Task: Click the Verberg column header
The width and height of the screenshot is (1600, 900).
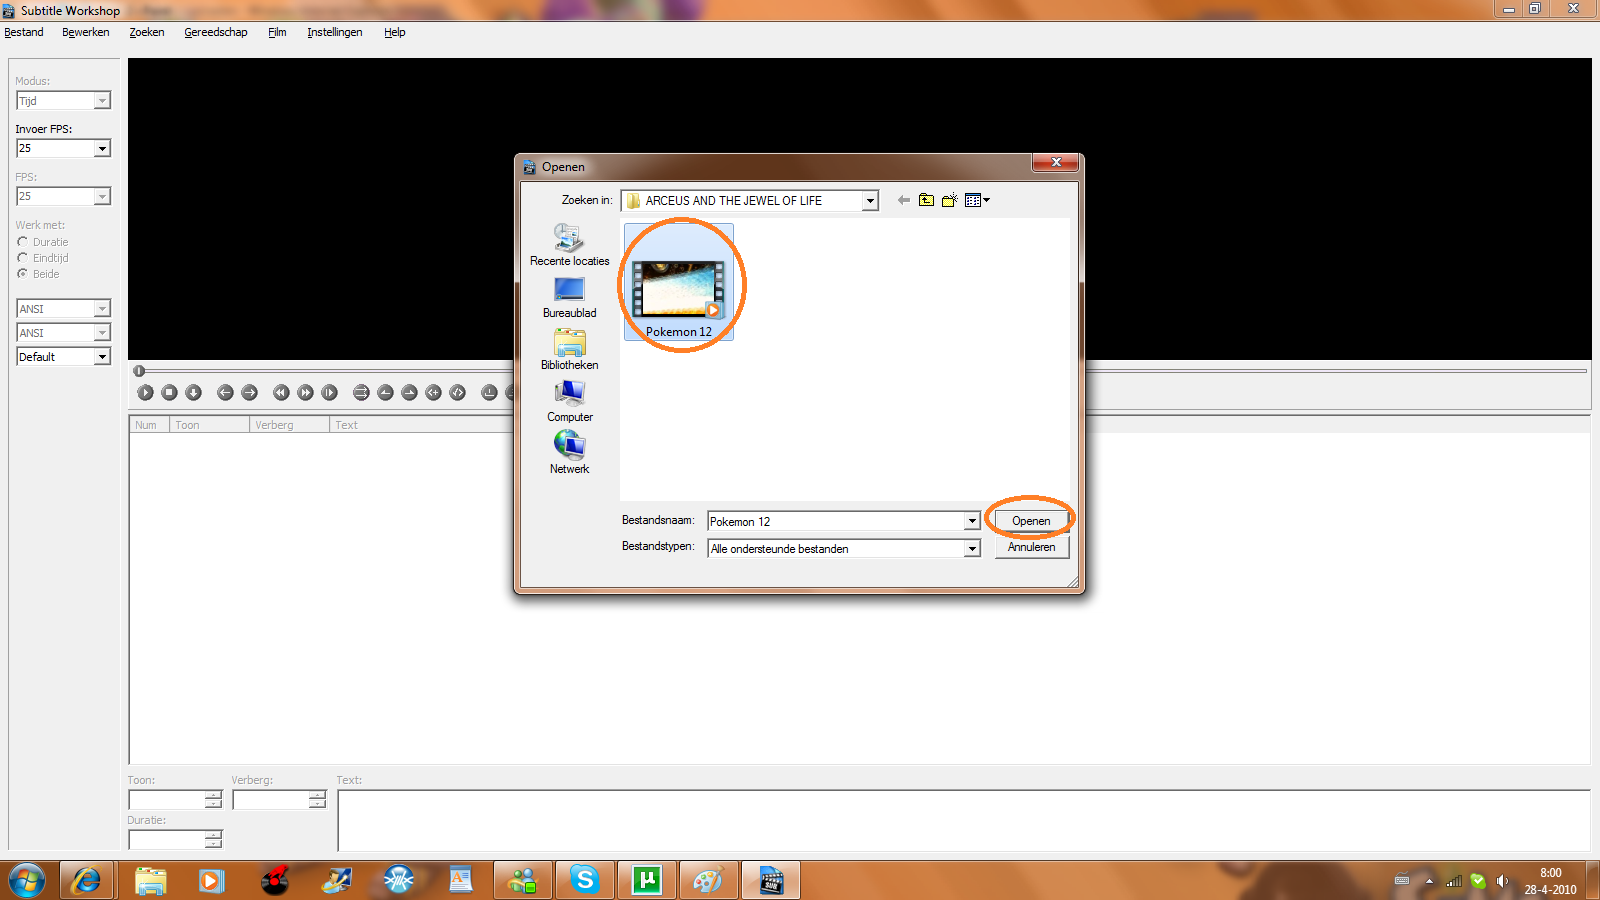Action: click(x=290, y=425)
